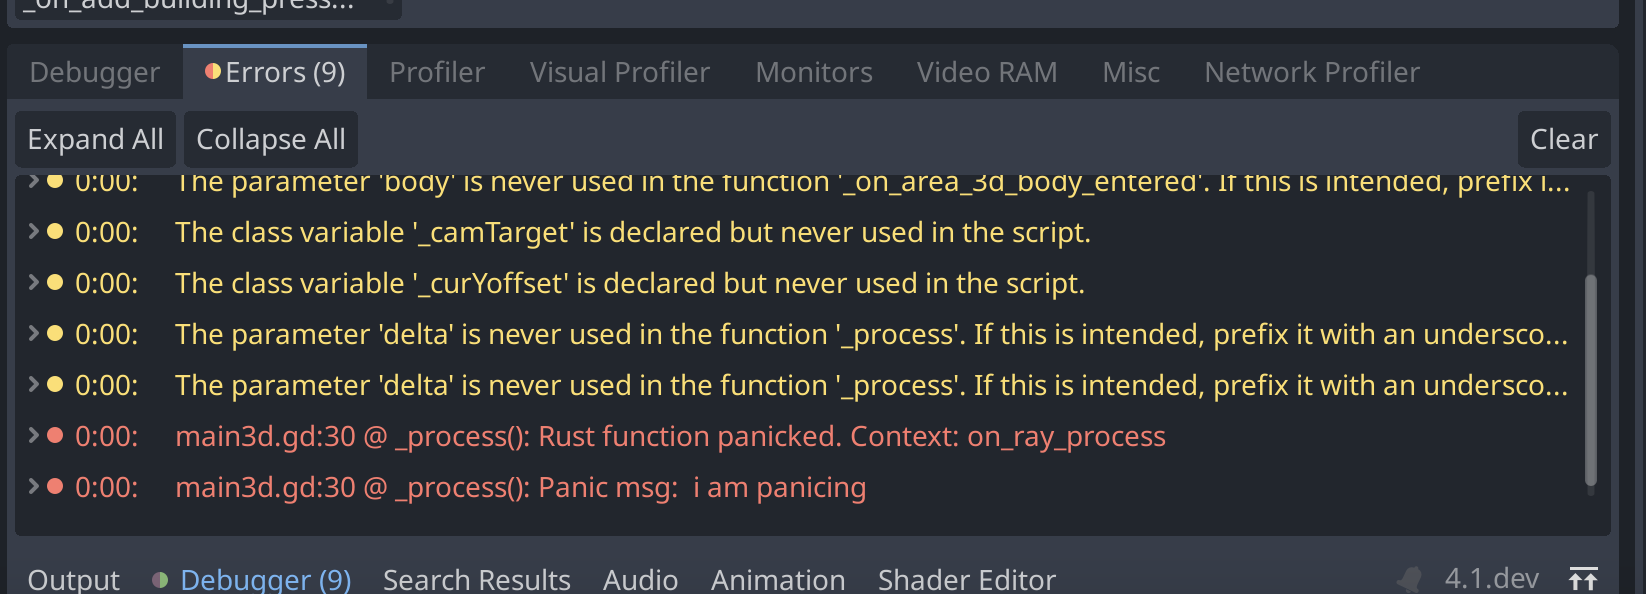Click the red dot beside the Rust panic error
The image size is (1646, 594).
[55, 436]
